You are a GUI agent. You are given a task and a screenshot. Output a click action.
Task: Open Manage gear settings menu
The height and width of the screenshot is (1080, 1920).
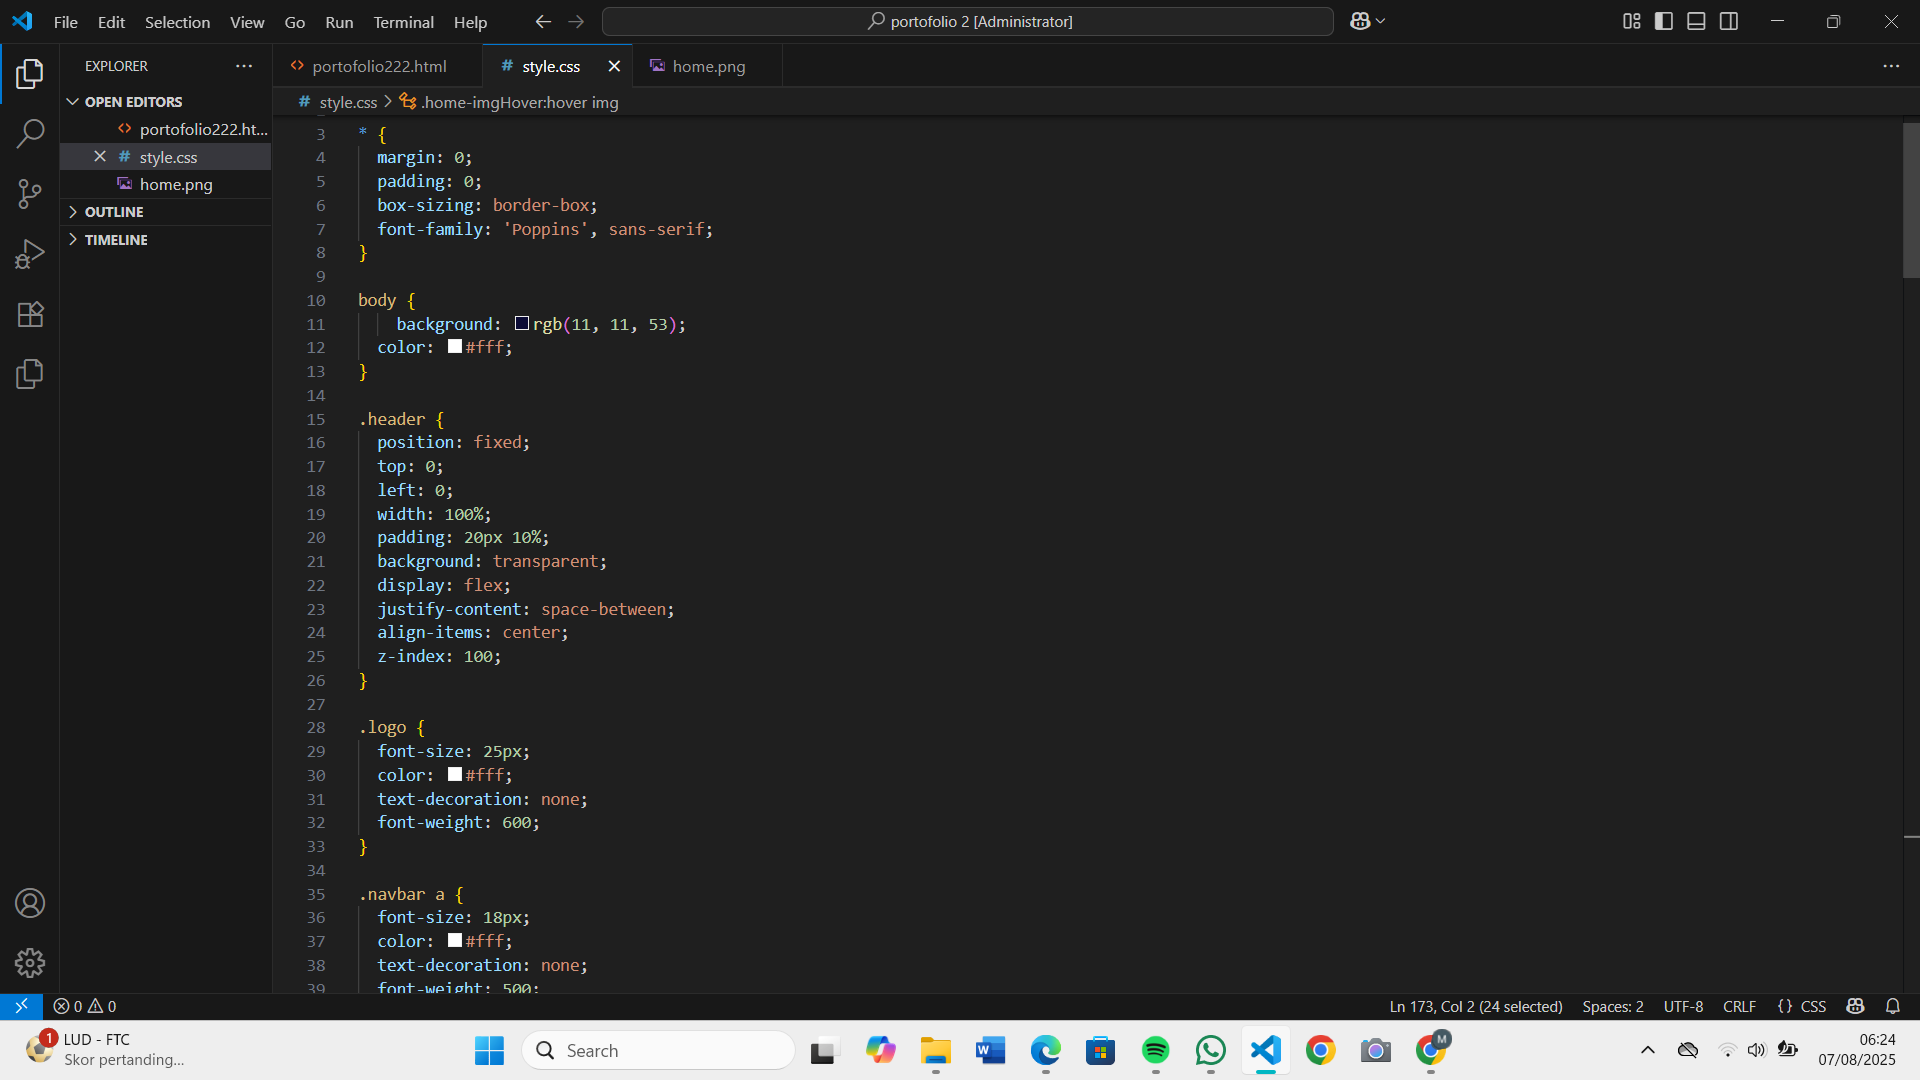click(30, 963)
